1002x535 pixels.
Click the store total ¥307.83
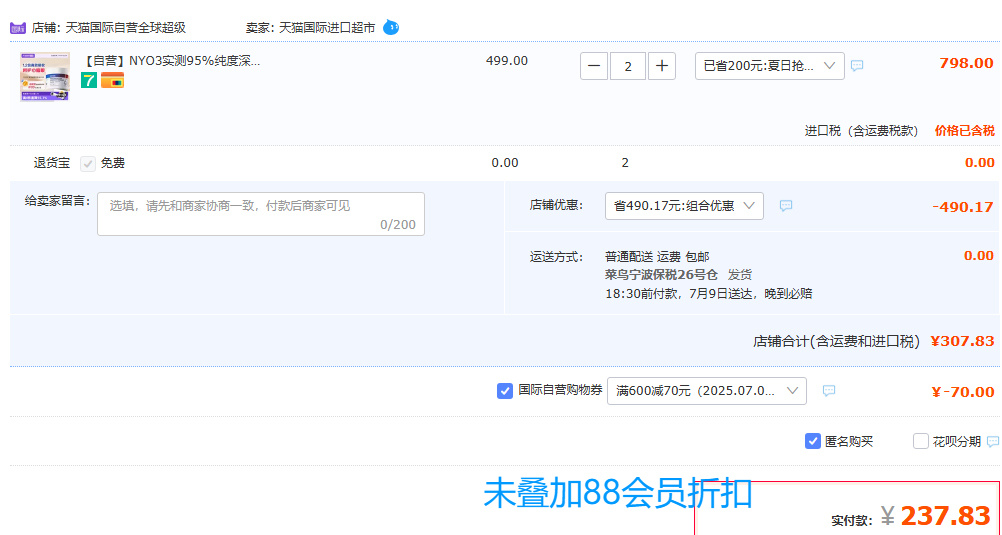pos(962,341)
